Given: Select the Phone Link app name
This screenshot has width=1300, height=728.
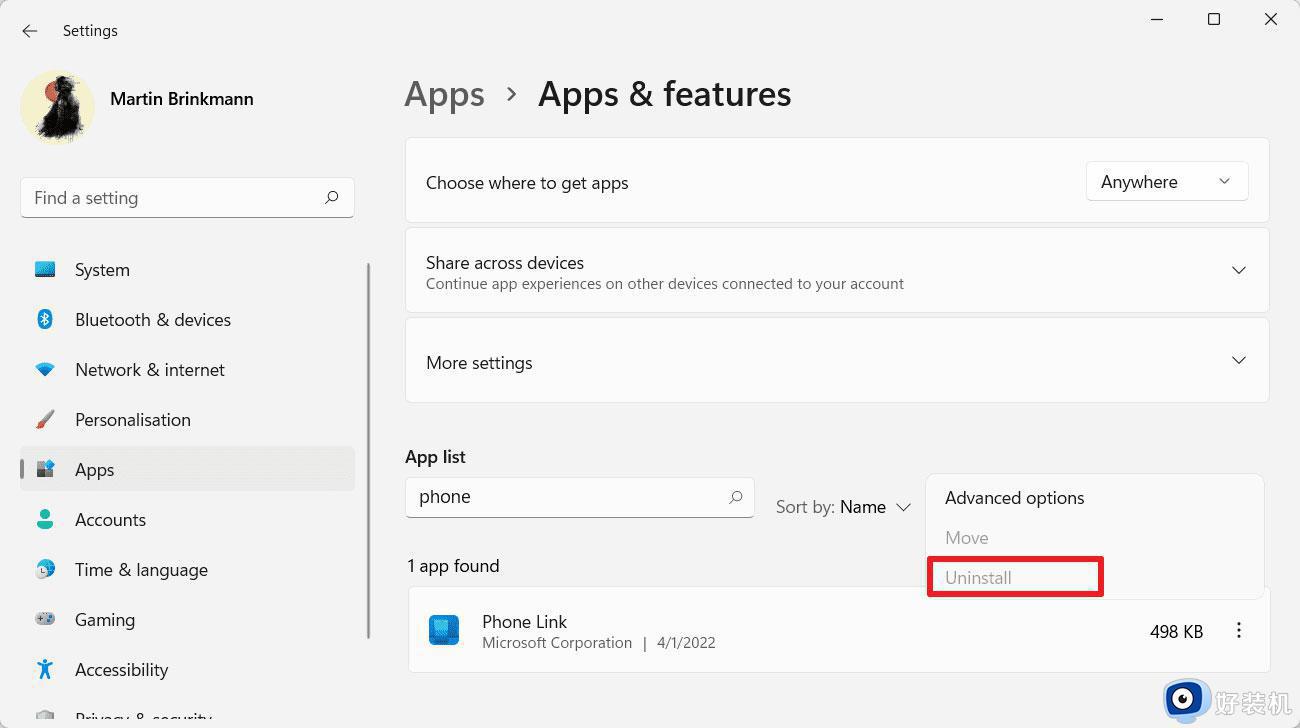Looking at the screenshot, I should [525, 622].
